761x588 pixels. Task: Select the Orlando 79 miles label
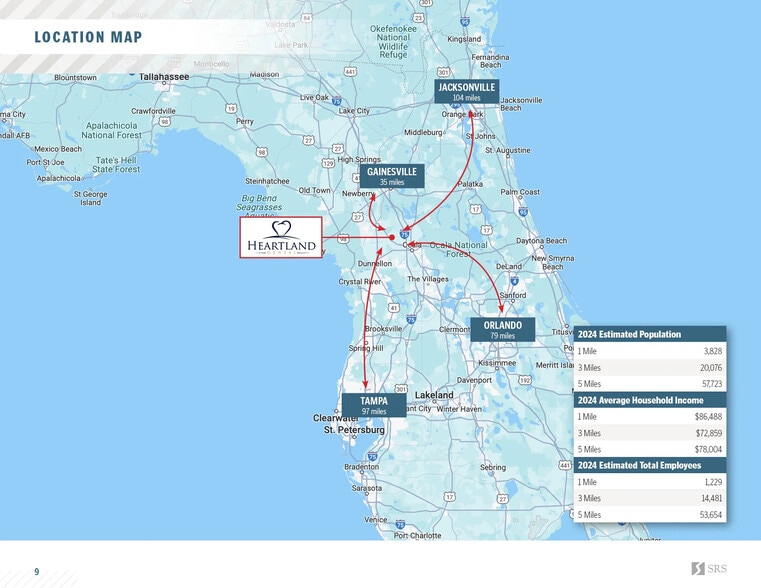502,329
